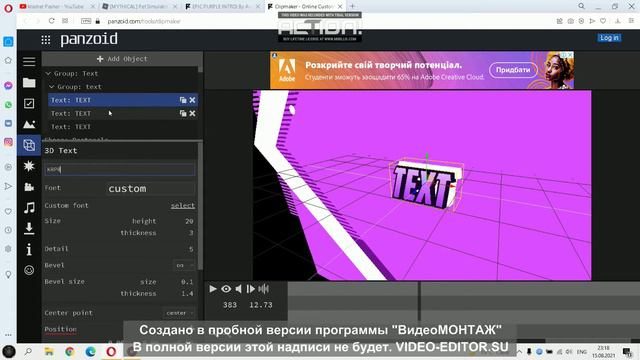Click the Opera taskbar icon

coord(111,351)
